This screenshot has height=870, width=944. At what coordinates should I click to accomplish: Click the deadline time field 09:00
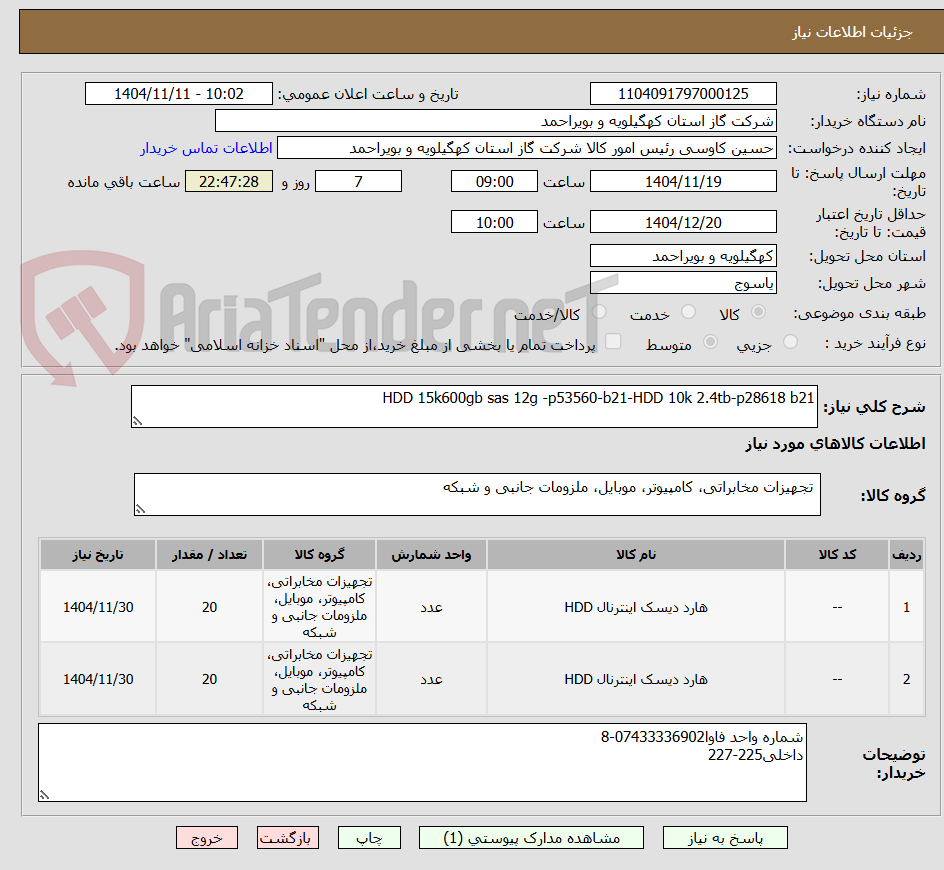[x=494, y=181]
